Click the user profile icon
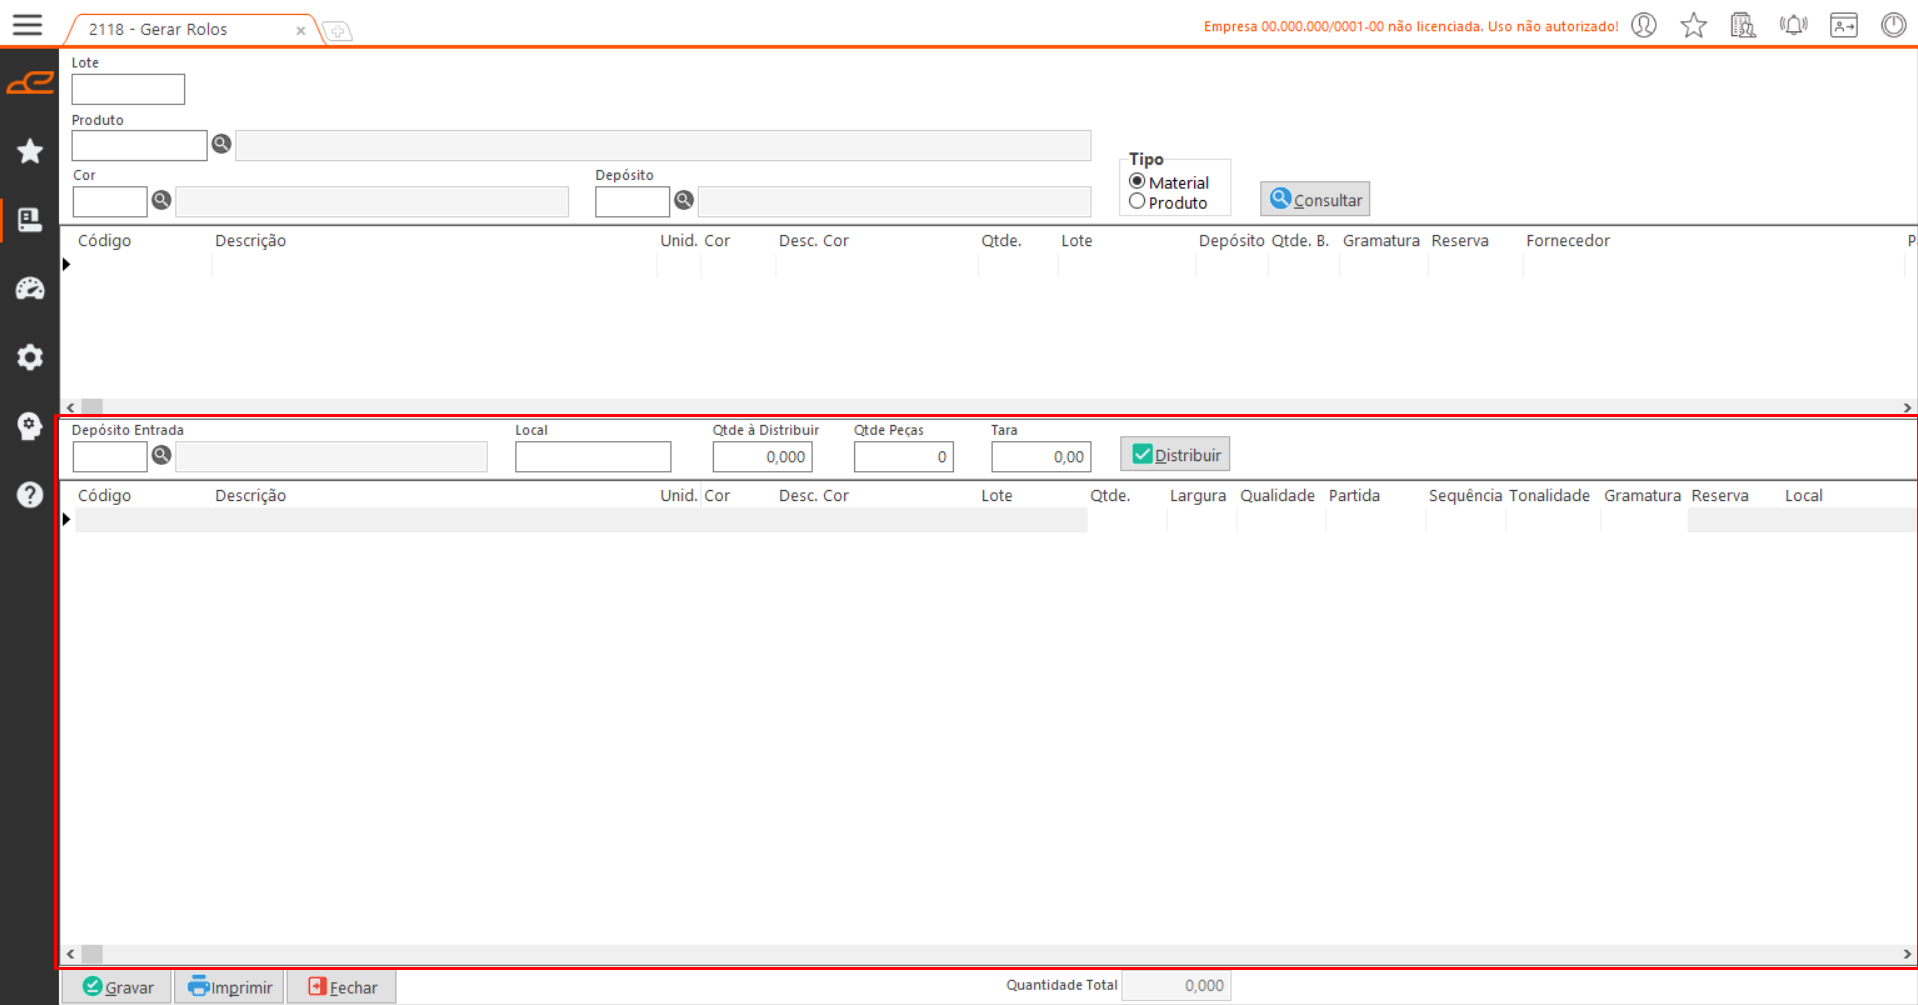Image resolution: width=1918 pixels, height=1005 pixels. 1644,25
